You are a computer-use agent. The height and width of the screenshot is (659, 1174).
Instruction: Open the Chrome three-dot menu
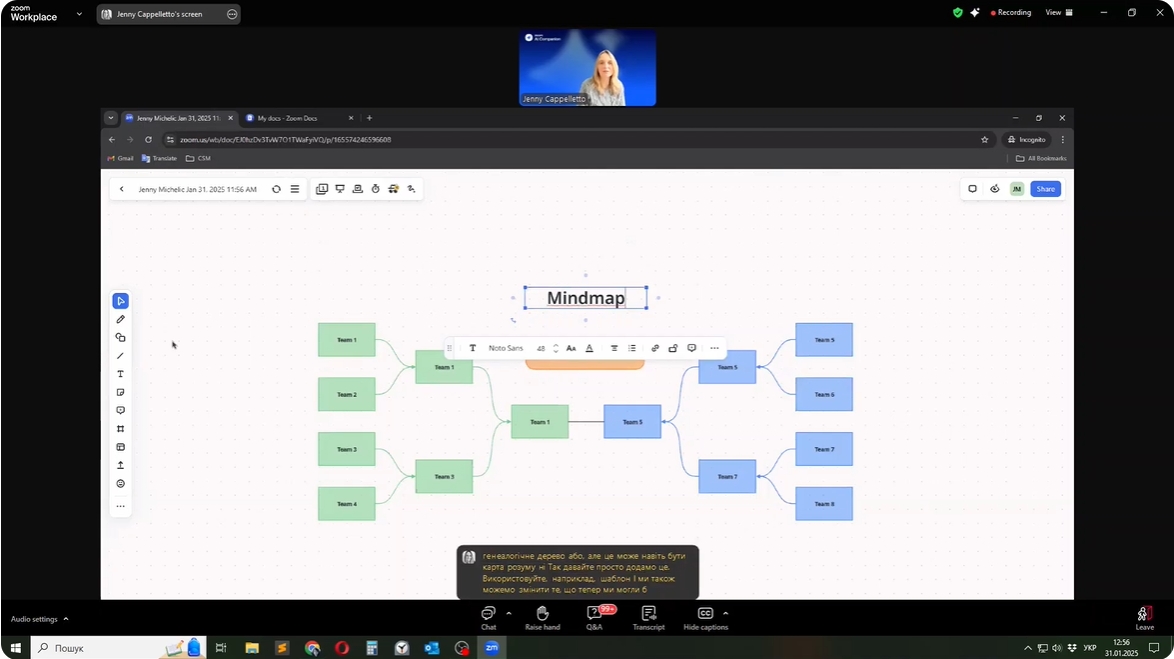[1062, 140]
